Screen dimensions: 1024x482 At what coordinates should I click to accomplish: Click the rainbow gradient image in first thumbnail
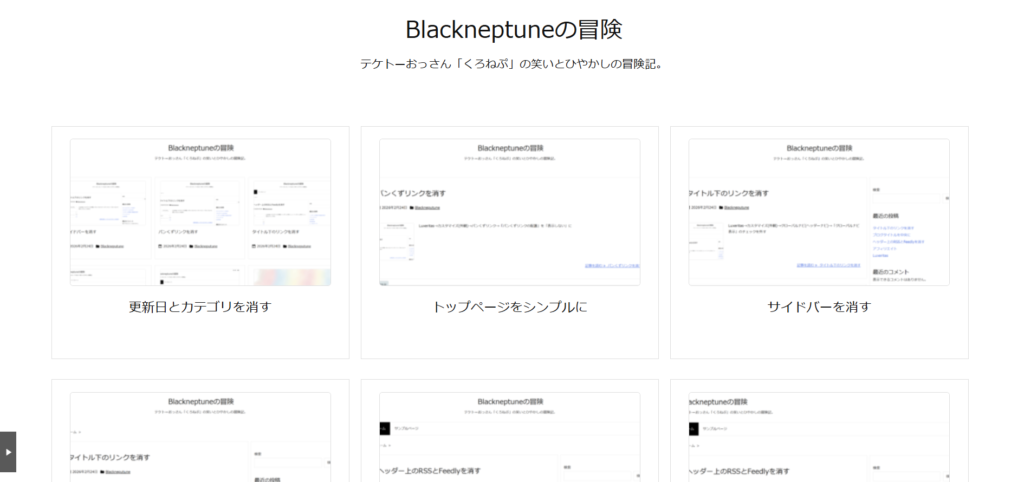(290, 276)
